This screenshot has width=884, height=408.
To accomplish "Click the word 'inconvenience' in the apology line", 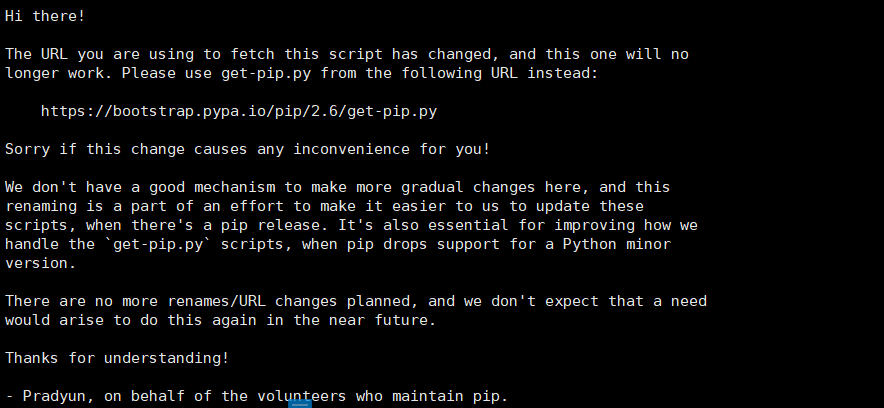I will pos(352,149).
